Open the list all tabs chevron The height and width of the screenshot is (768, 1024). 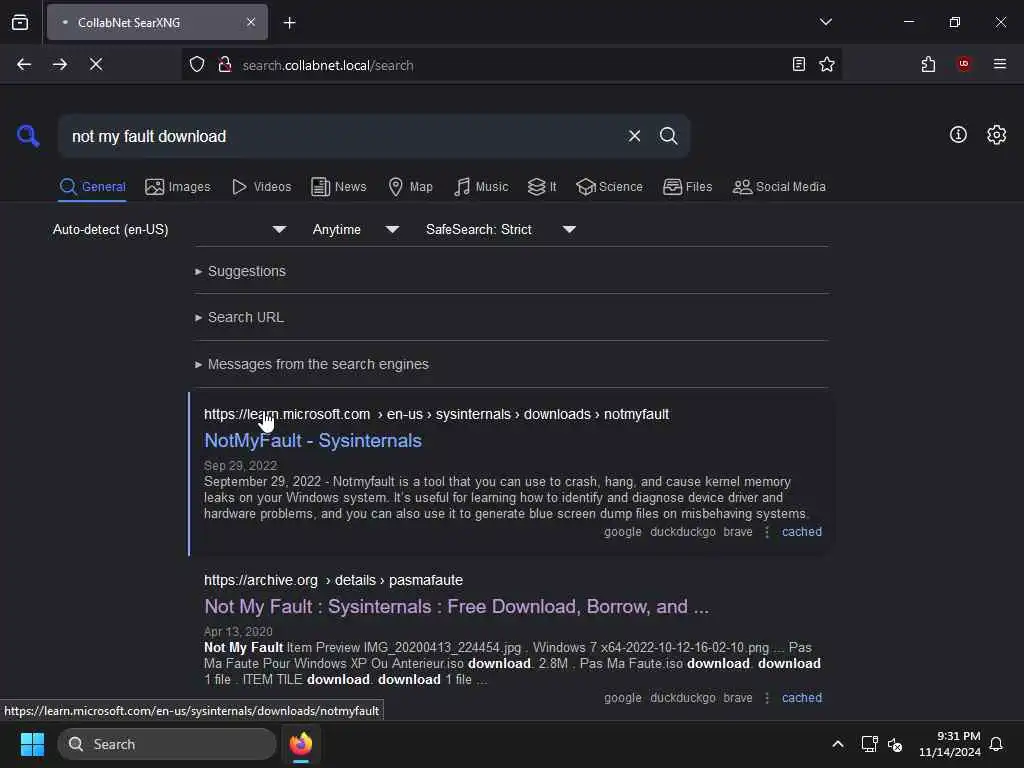coord(825,22)
